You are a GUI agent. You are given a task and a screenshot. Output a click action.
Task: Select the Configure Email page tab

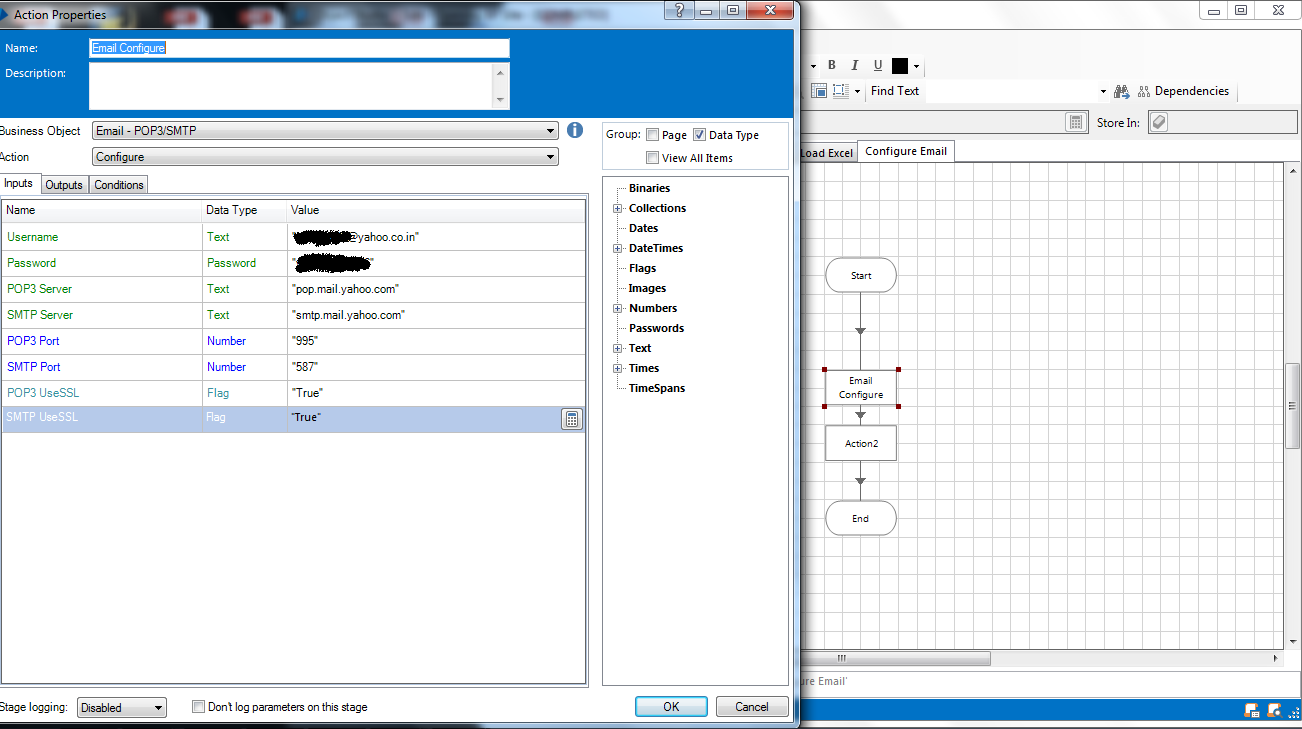(906, 151)
